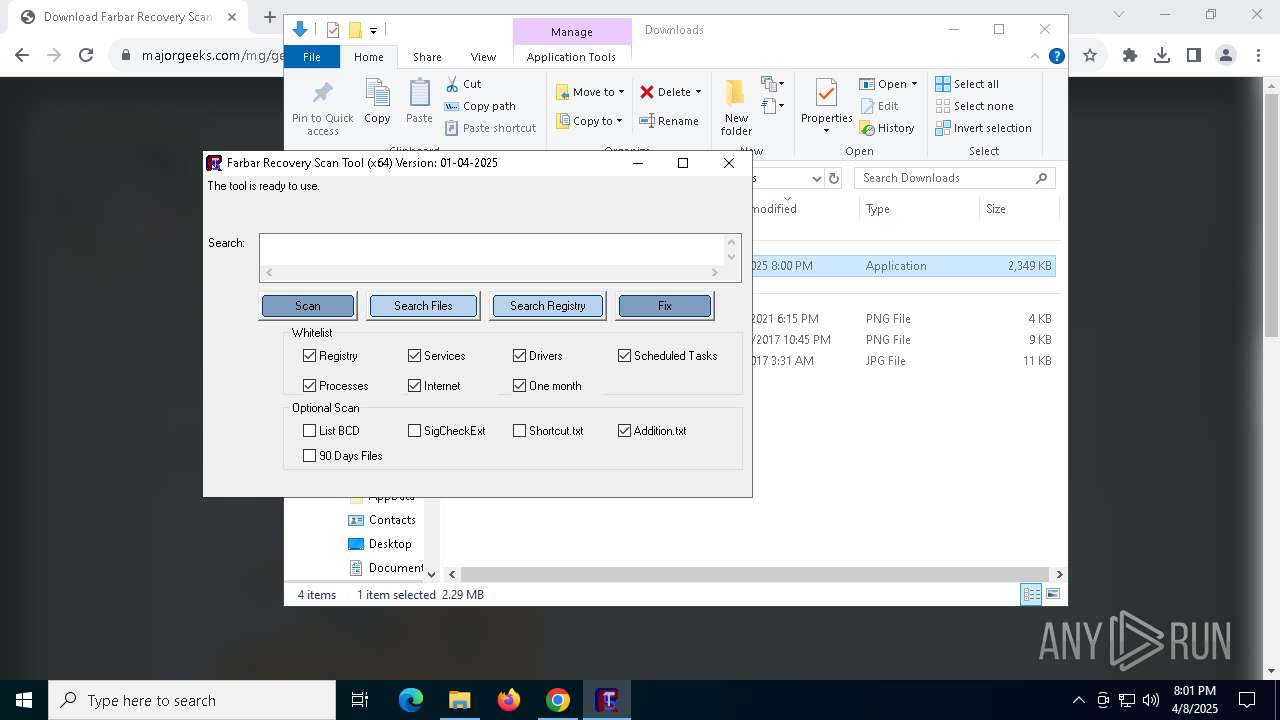1280x720 pixels.
Task: Switch to Large icons view in status bar
Action: point(1052,595)
